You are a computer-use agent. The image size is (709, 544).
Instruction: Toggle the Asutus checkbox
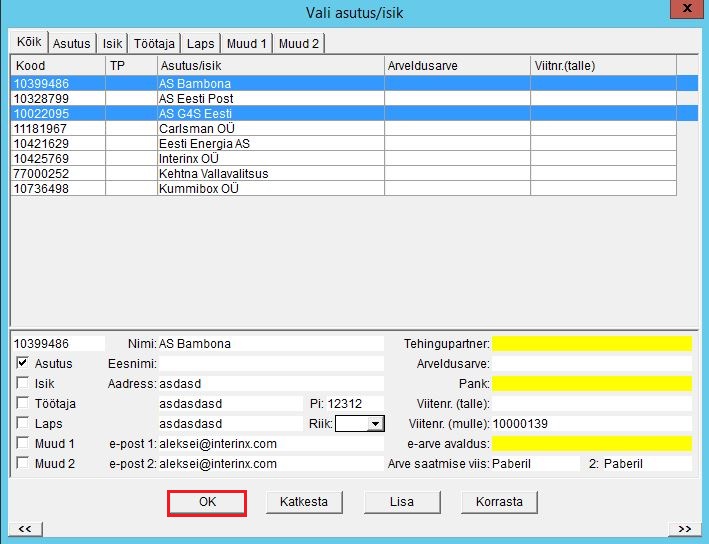[x=22, y=363]
